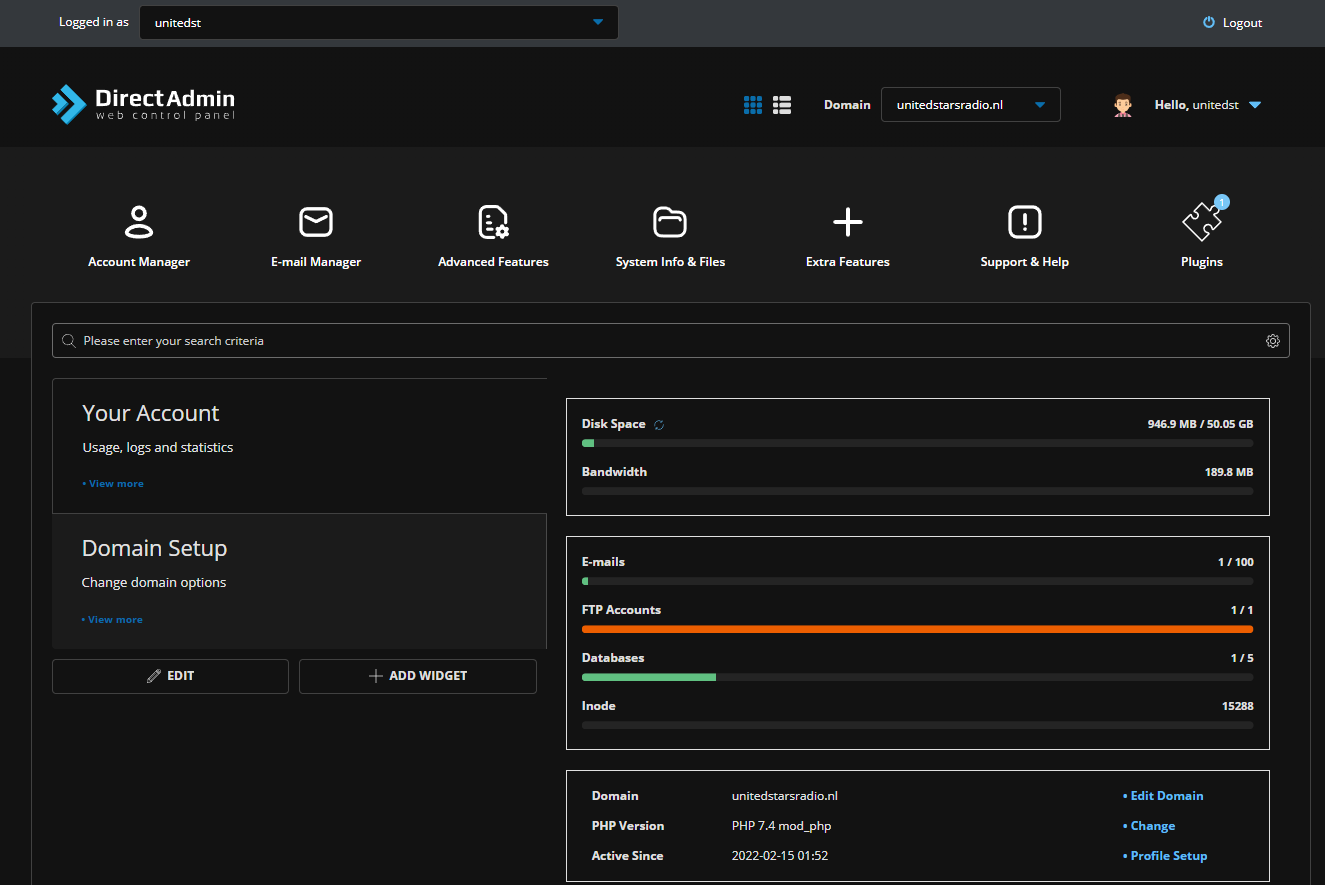Open the Plugins puzzle piece icon
Viewport: 1325px width, 885px height.
[1201, 222]
